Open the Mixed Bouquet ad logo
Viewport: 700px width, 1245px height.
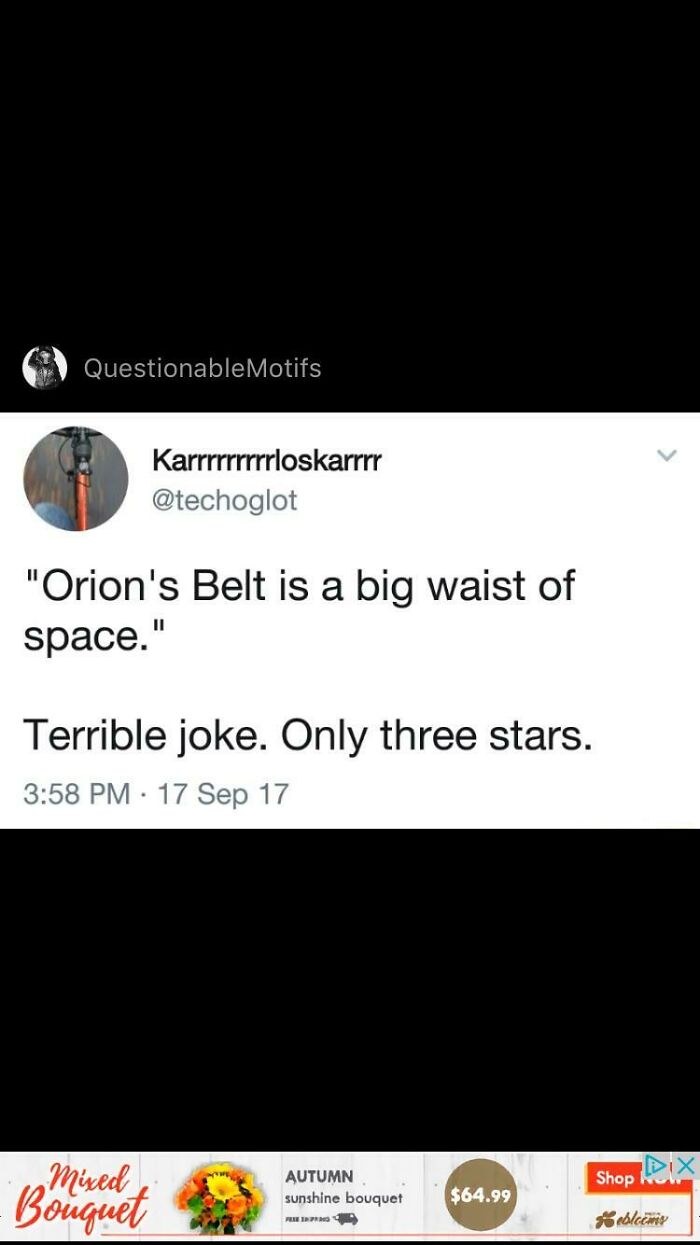point(81,1194)
